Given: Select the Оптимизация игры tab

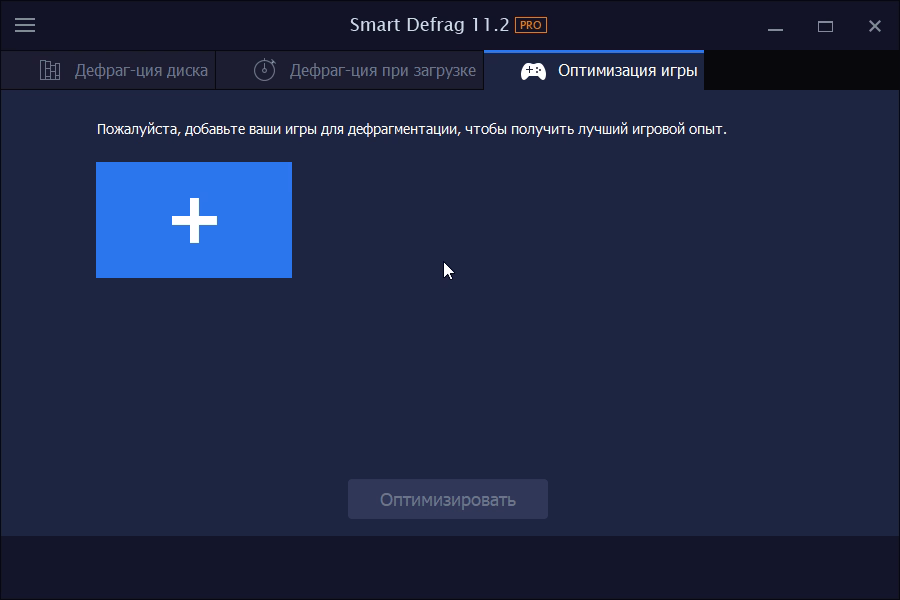Looking at the screenshot, I should pos(627,71).
